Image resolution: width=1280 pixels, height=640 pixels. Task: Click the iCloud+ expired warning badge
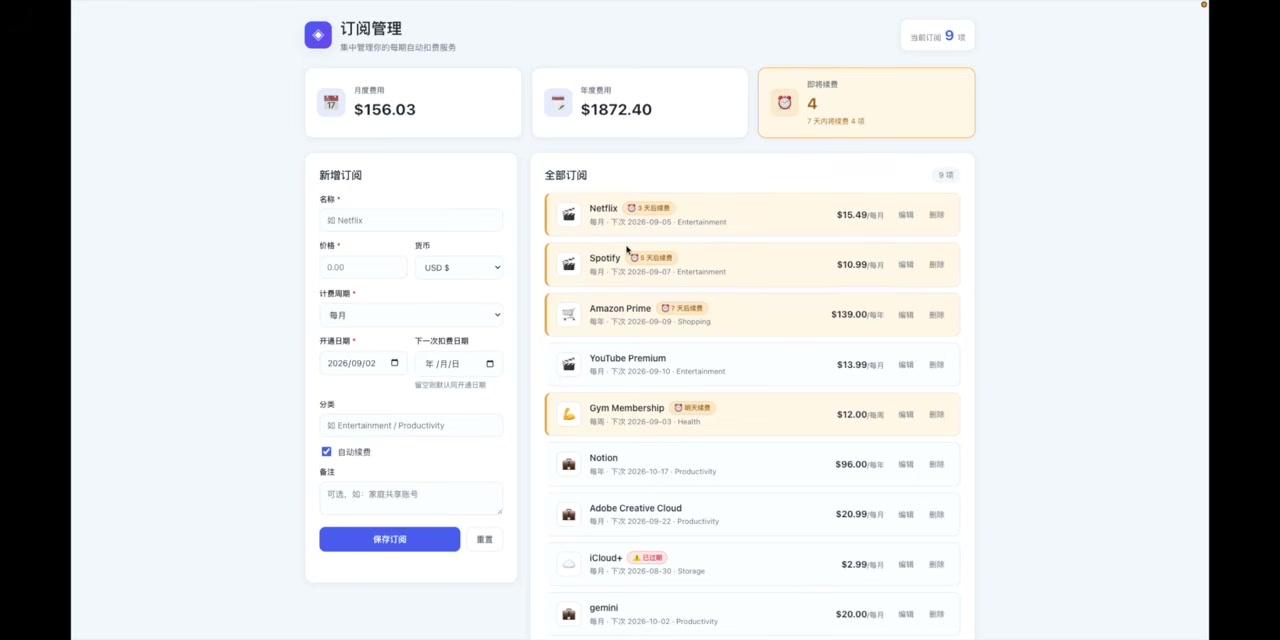coord(647,558)
